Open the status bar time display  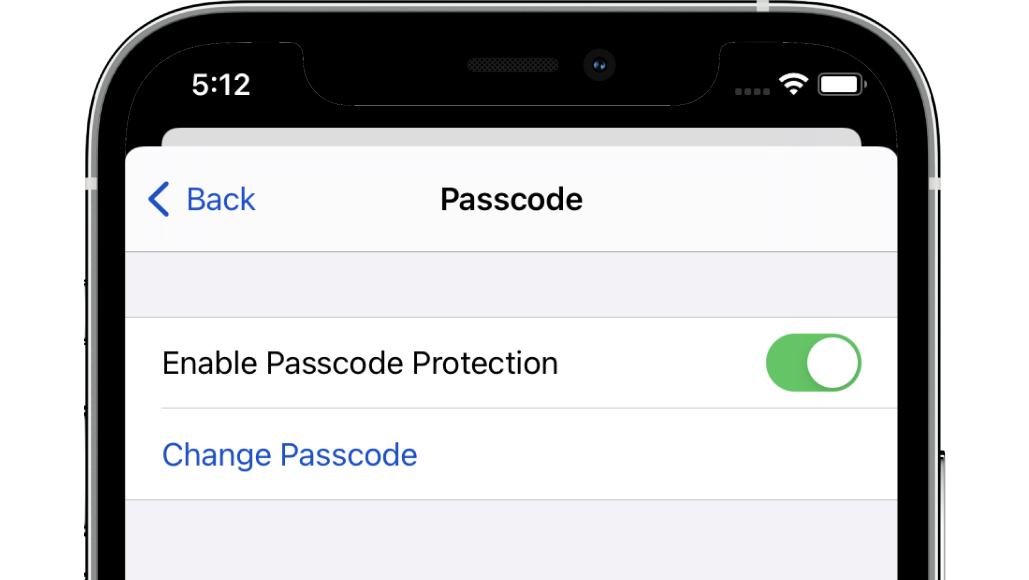(x=222, y=85)
